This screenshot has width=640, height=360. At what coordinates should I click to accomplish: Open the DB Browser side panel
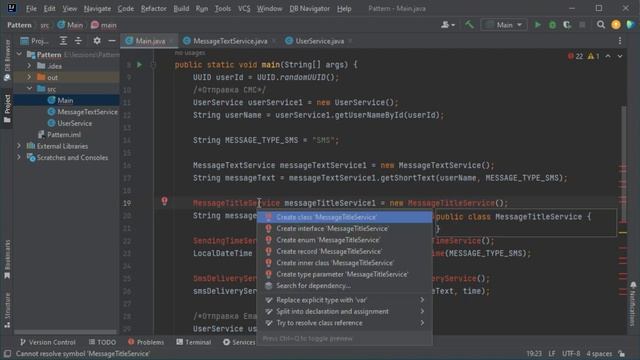(x=7, y=60)
